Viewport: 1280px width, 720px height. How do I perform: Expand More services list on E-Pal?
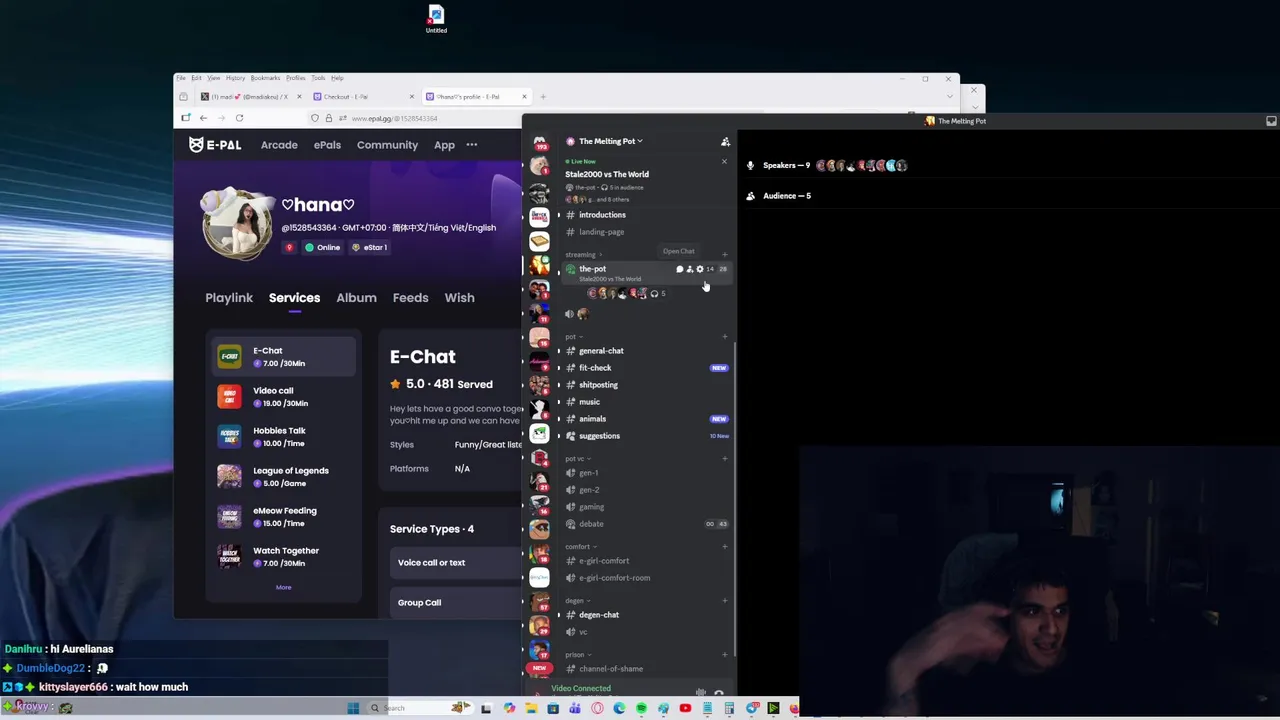[283, 587]
